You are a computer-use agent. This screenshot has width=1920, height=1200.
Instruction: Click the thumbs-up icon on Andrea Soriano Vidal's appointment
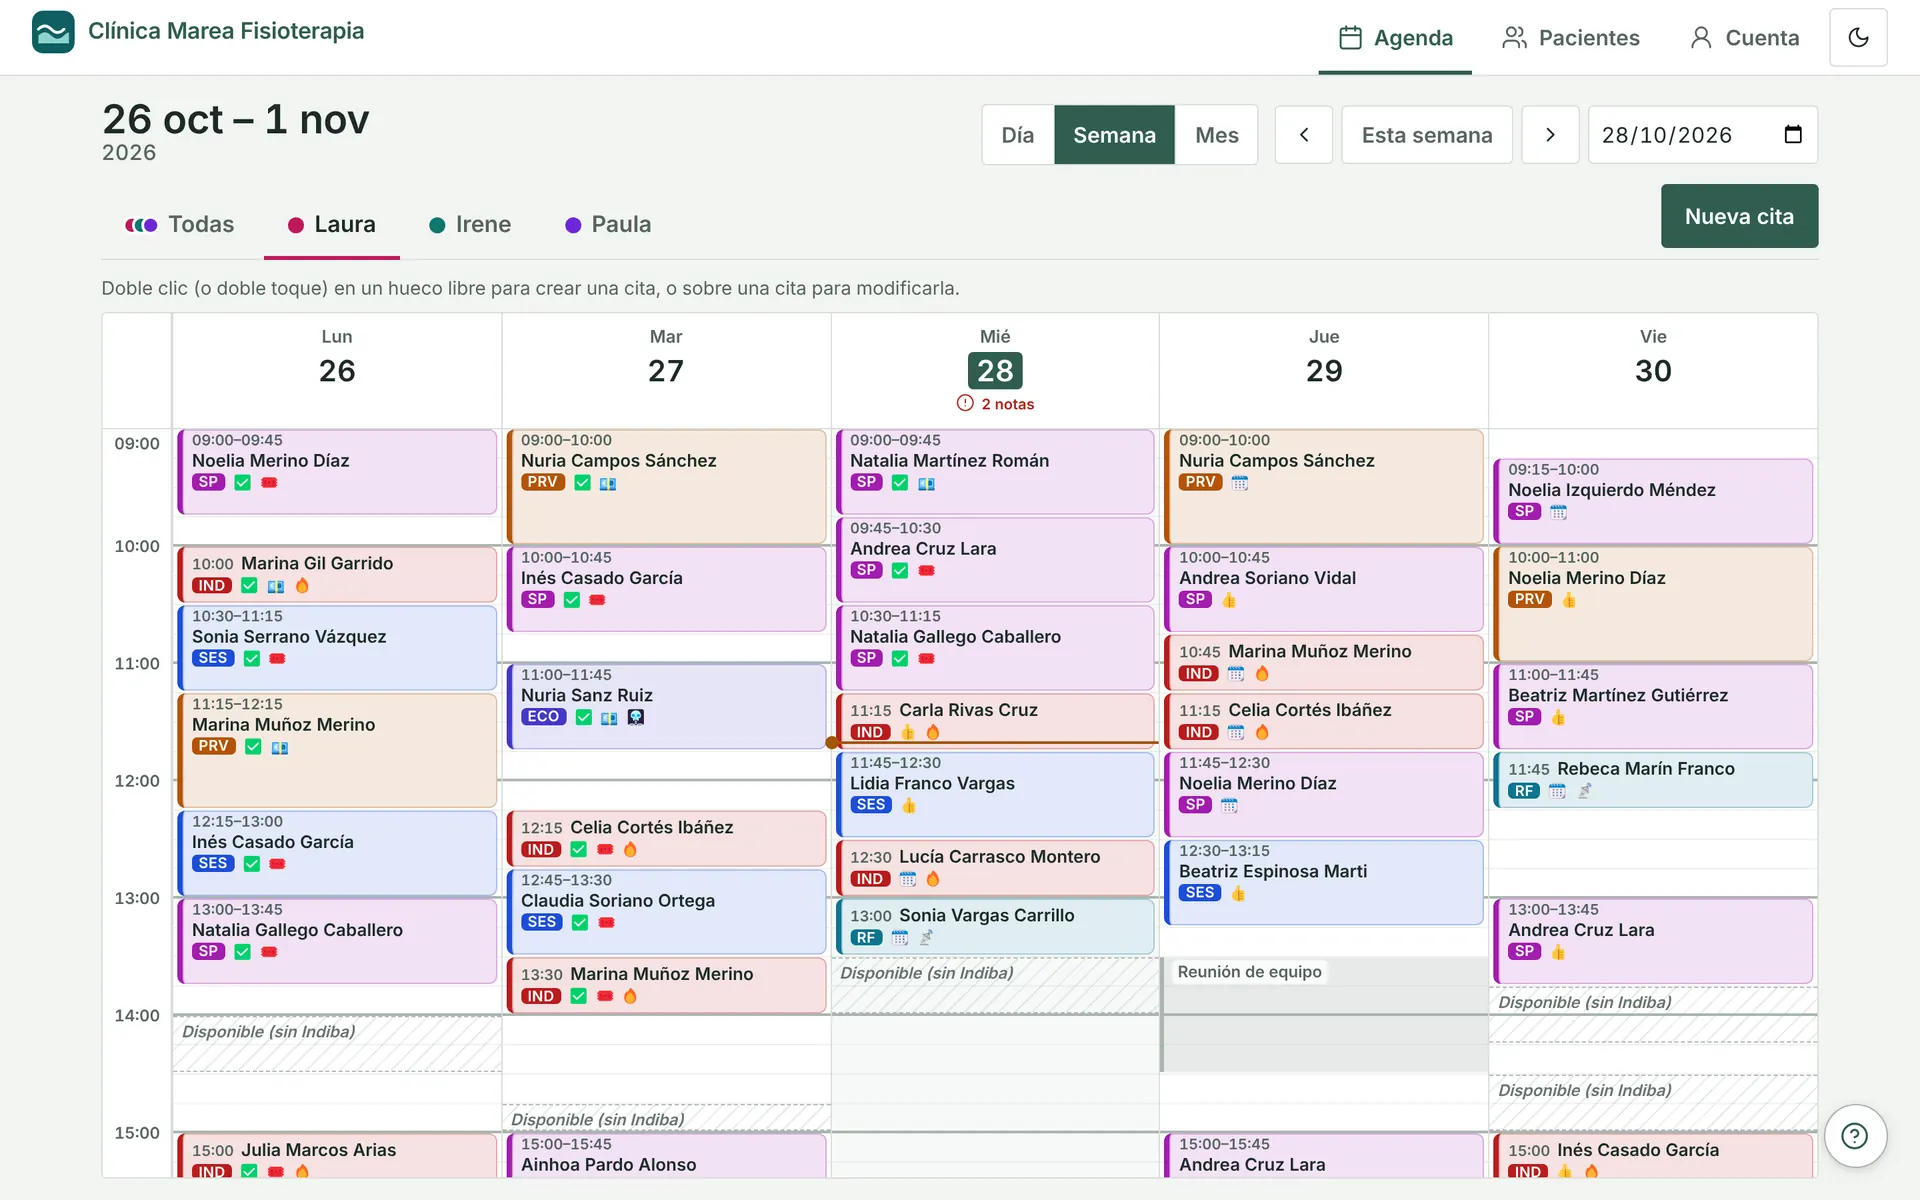[1229, 600]
